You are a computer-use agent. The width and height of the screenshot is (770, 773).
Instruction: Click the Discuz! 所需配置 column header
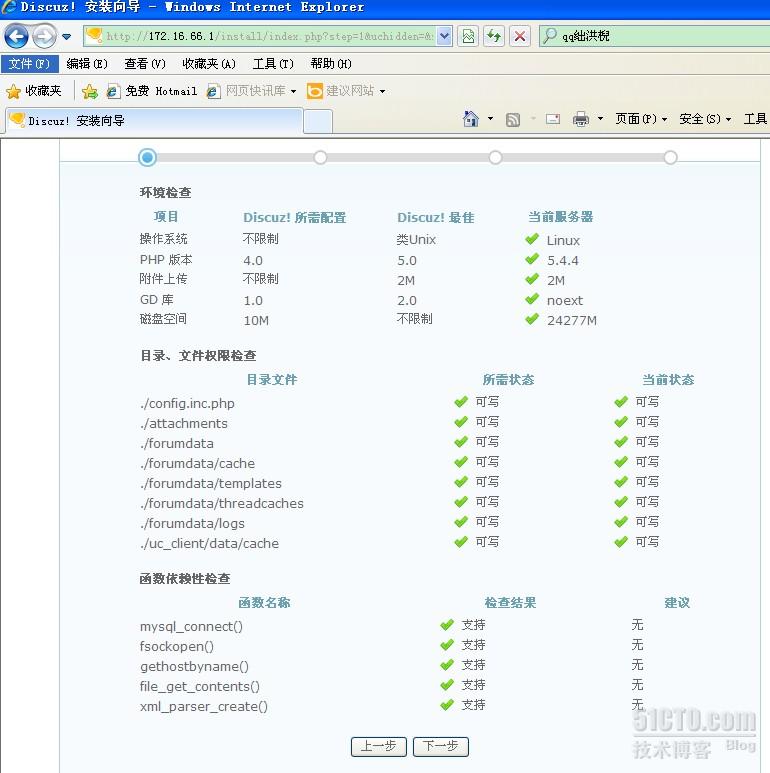click(295, 217)
